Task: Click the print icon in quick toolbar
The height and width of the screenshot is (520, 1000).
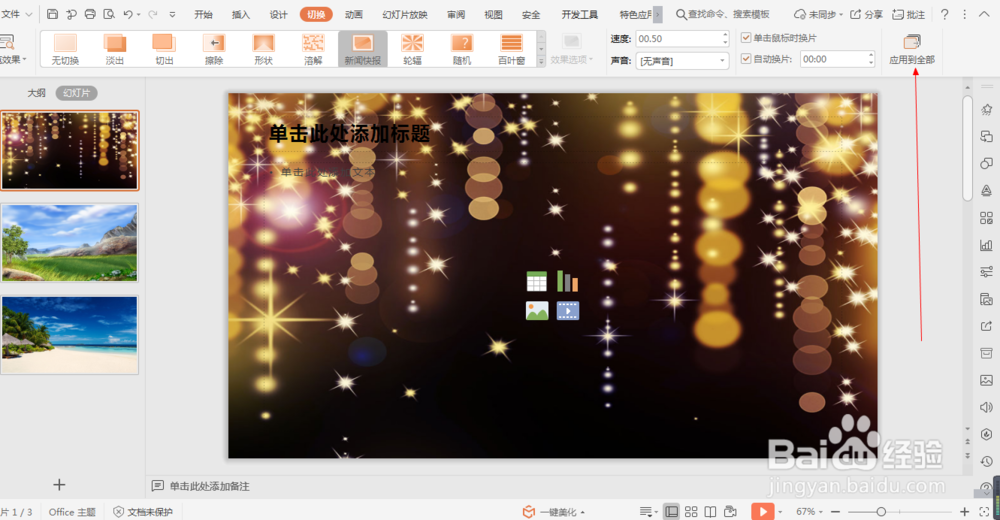Action: point(91,14)
